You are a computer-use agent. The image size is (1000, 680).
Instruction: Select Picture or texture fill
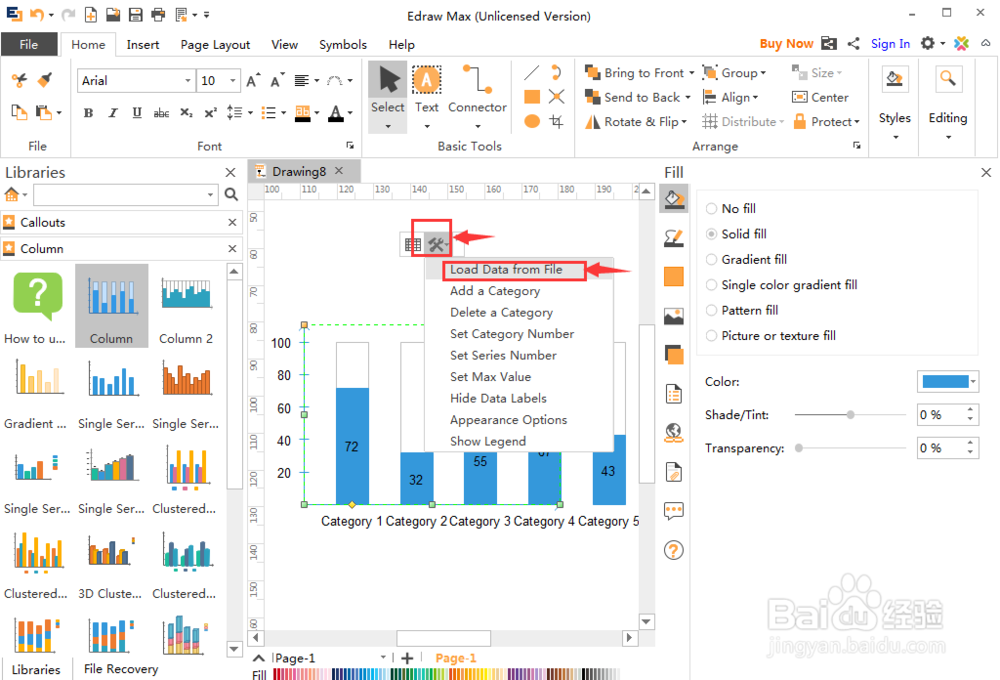[x=770, y=336]
